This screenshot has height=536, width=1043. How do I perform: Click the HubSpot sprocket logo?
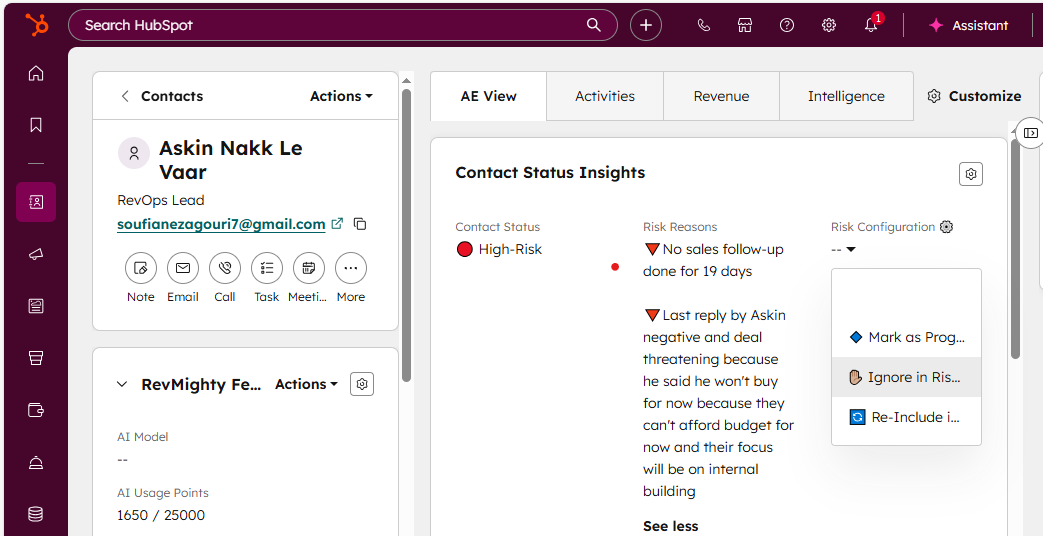(37, 26)
